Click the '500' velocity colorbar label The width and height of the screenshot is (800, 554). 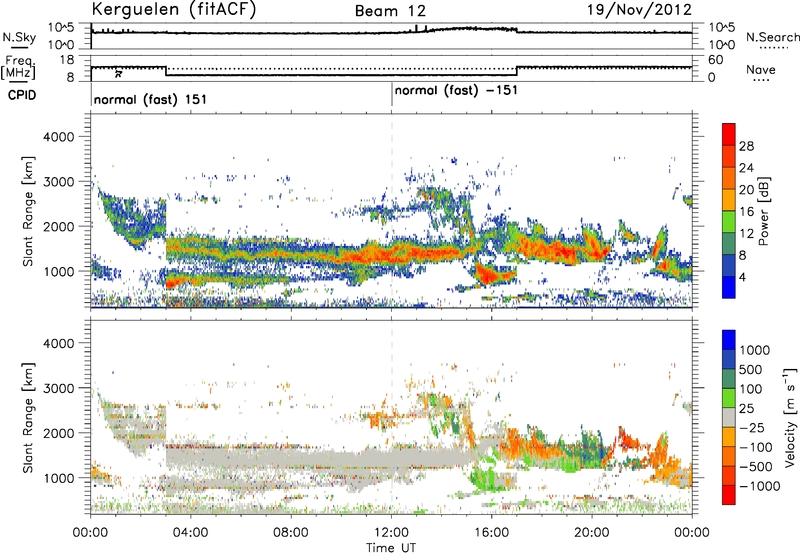(x=751, y=369)
